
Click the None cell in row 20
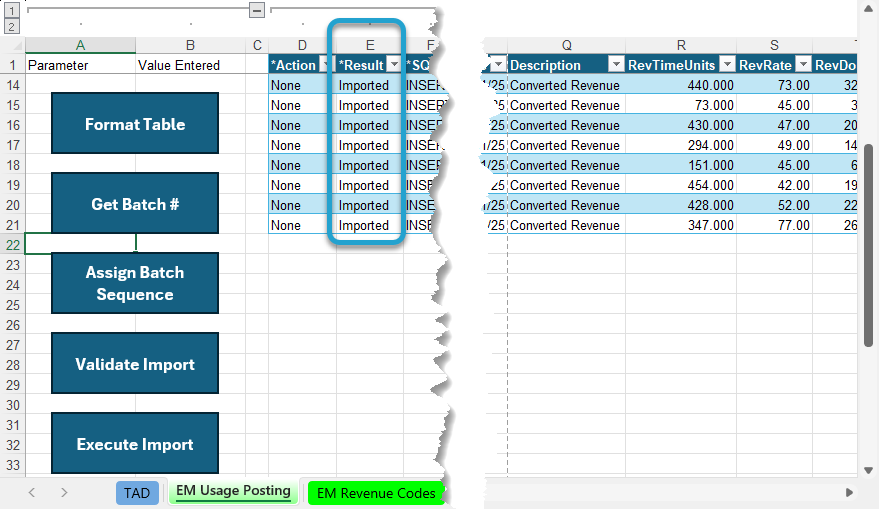point(302,205)
